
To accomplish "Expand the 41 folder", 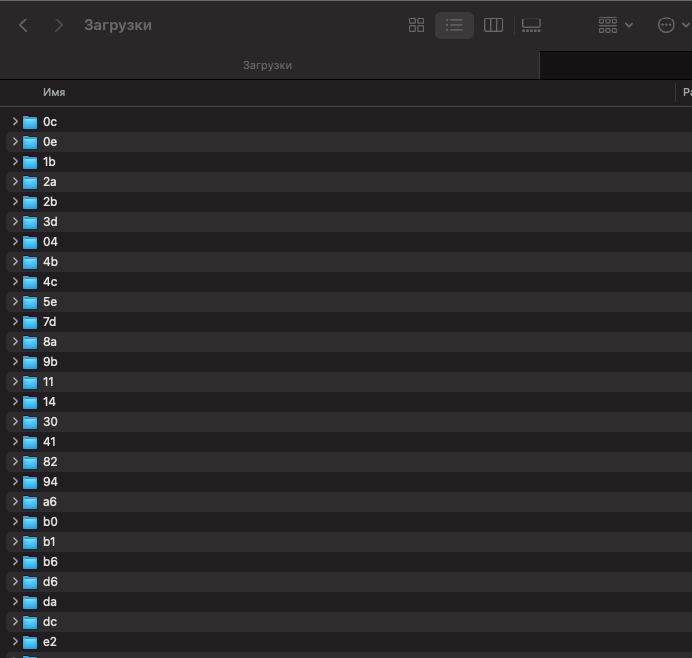I will (x=15, y=441).
